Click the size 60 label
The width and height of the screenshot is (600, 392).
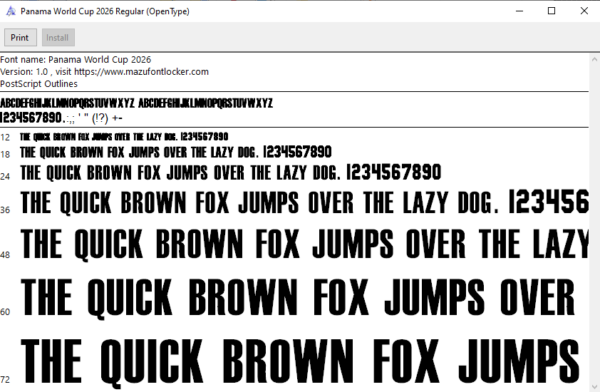tap(5, 312)
